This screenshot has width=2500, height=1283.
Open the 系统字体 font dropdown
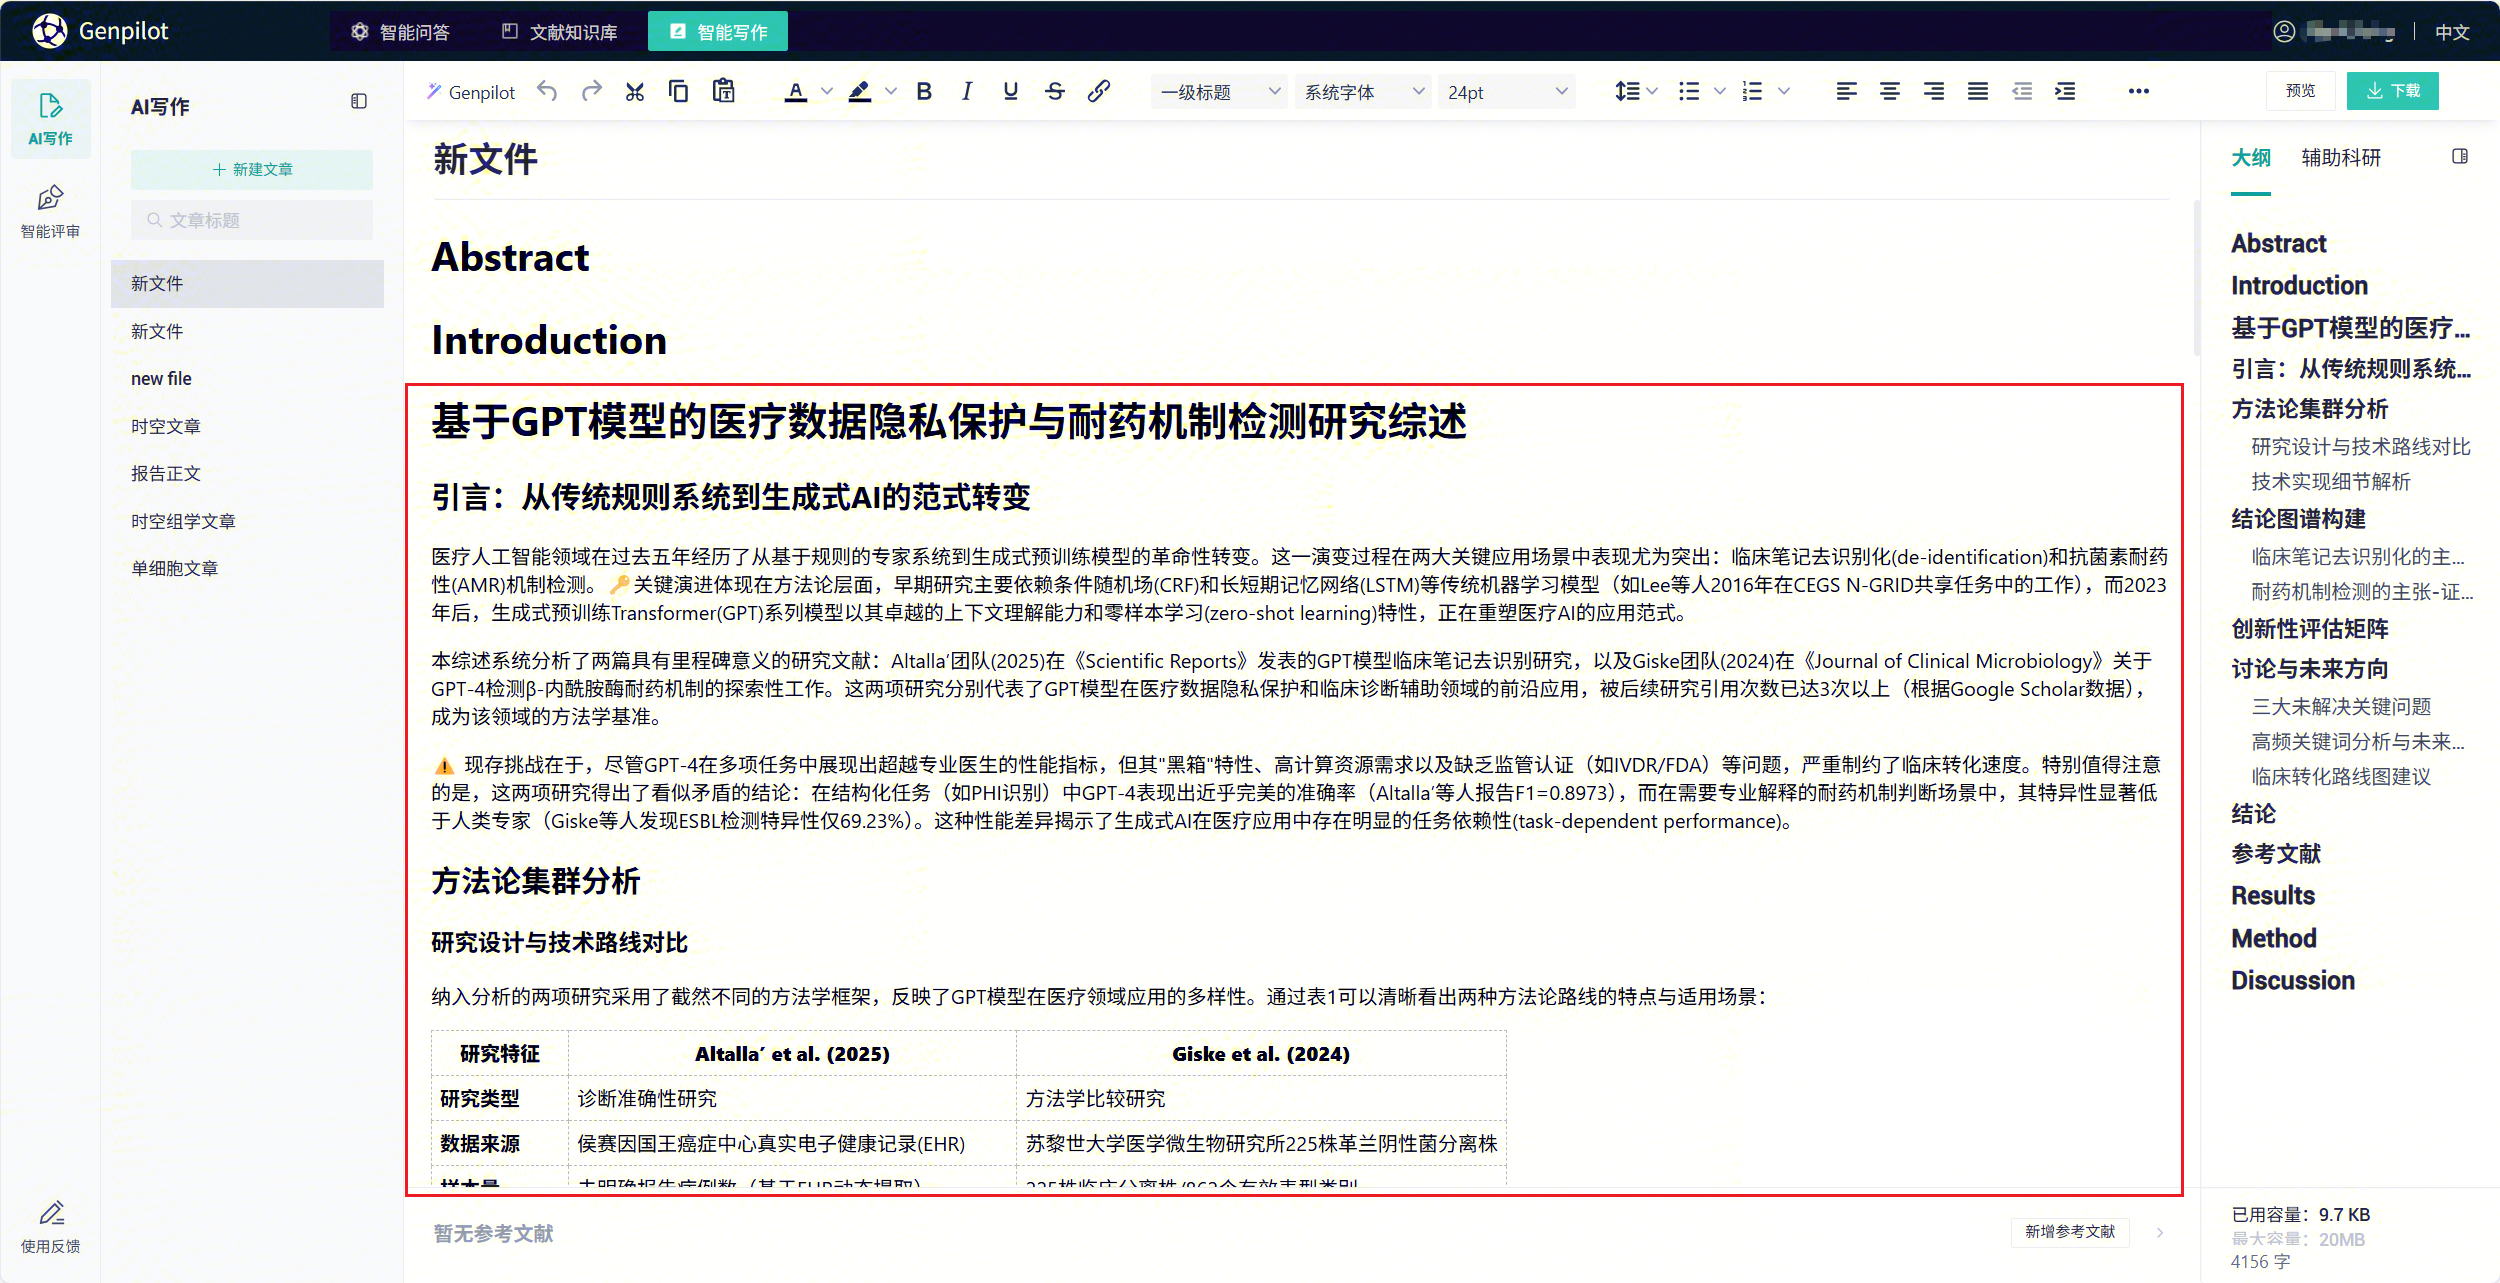(1362, 92)
